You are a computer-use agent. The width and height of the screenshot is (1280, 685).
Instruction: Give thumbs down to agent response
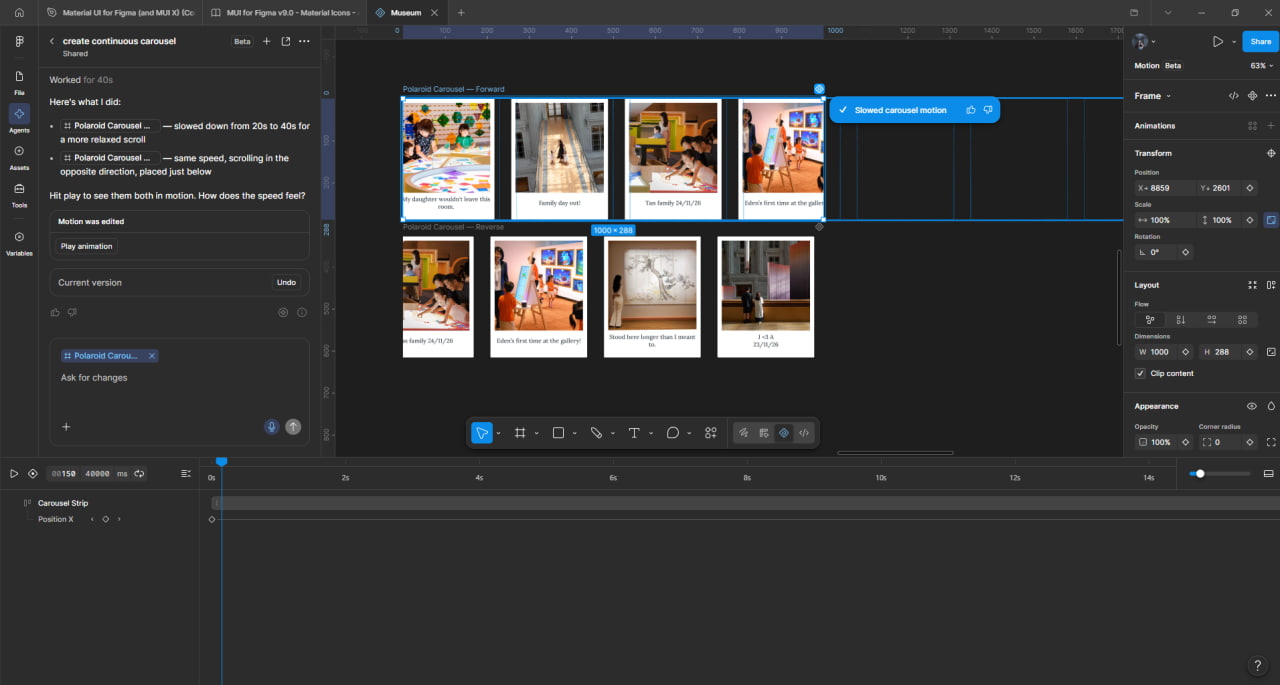pyautogui.click(x=72, y=312)
